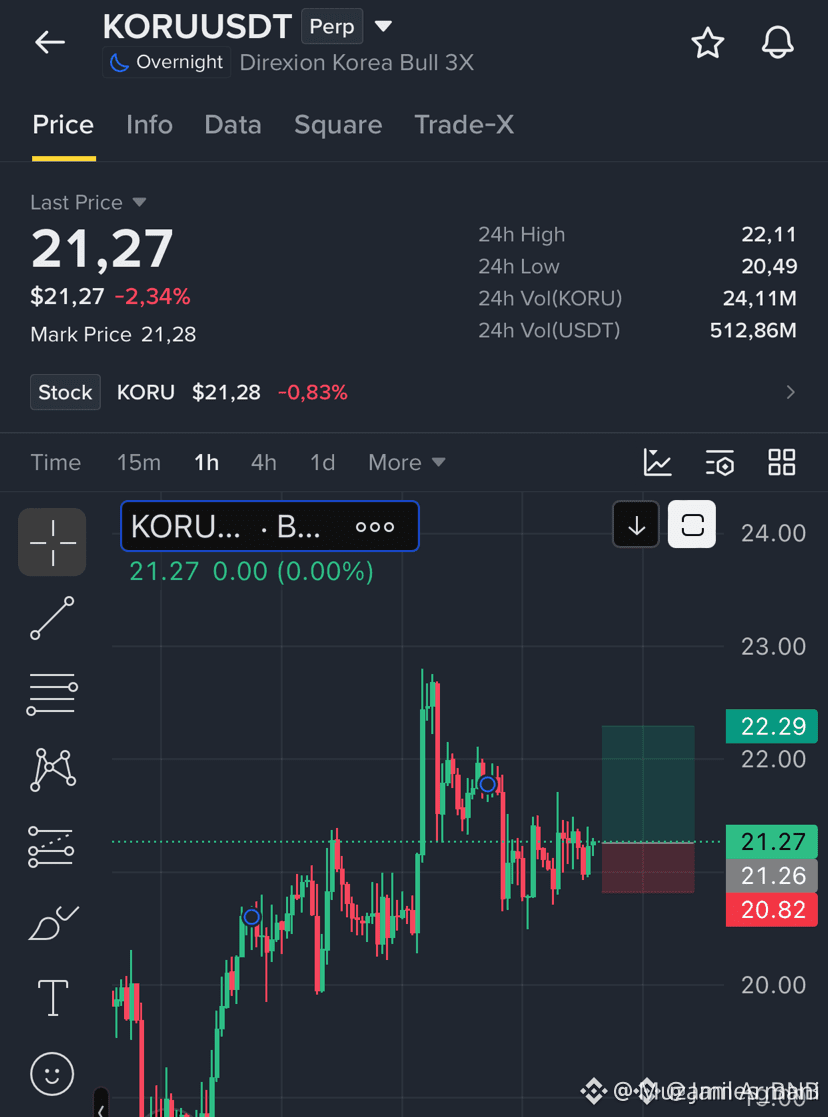The width and height of the screenshot is (828, 1117).
Task: Select the 15m interval
Action: click(139, 462)
